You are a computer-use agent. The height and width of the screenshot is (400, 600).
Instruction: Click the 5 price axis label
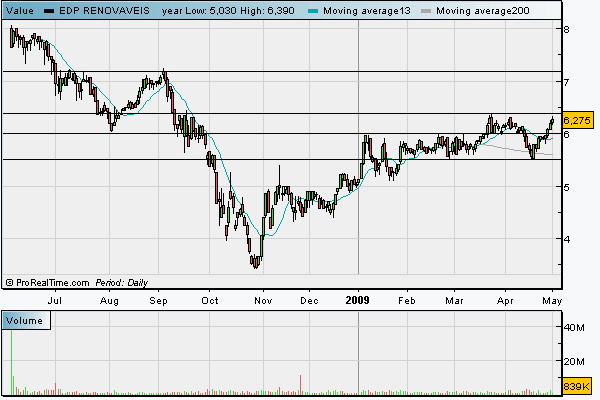pos(566,187)
